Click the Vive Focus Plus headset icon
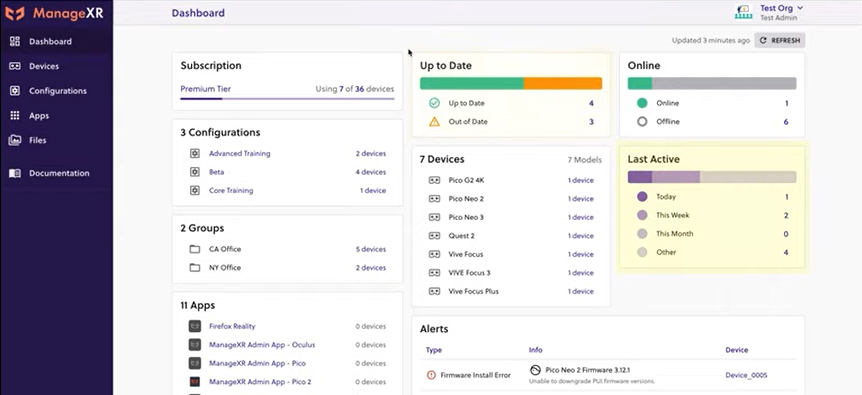The height and width of the screenshot is (395, 862). pyautogui.click(x=434, y=291)
